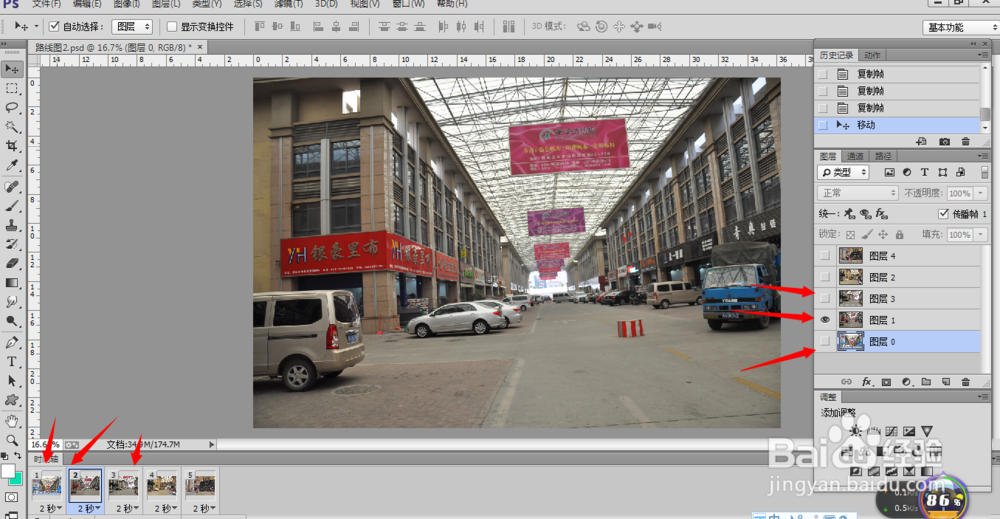Create new group folder in Layers panel
This screenshot has height=519, width=1000.
[x=926, y=382]
